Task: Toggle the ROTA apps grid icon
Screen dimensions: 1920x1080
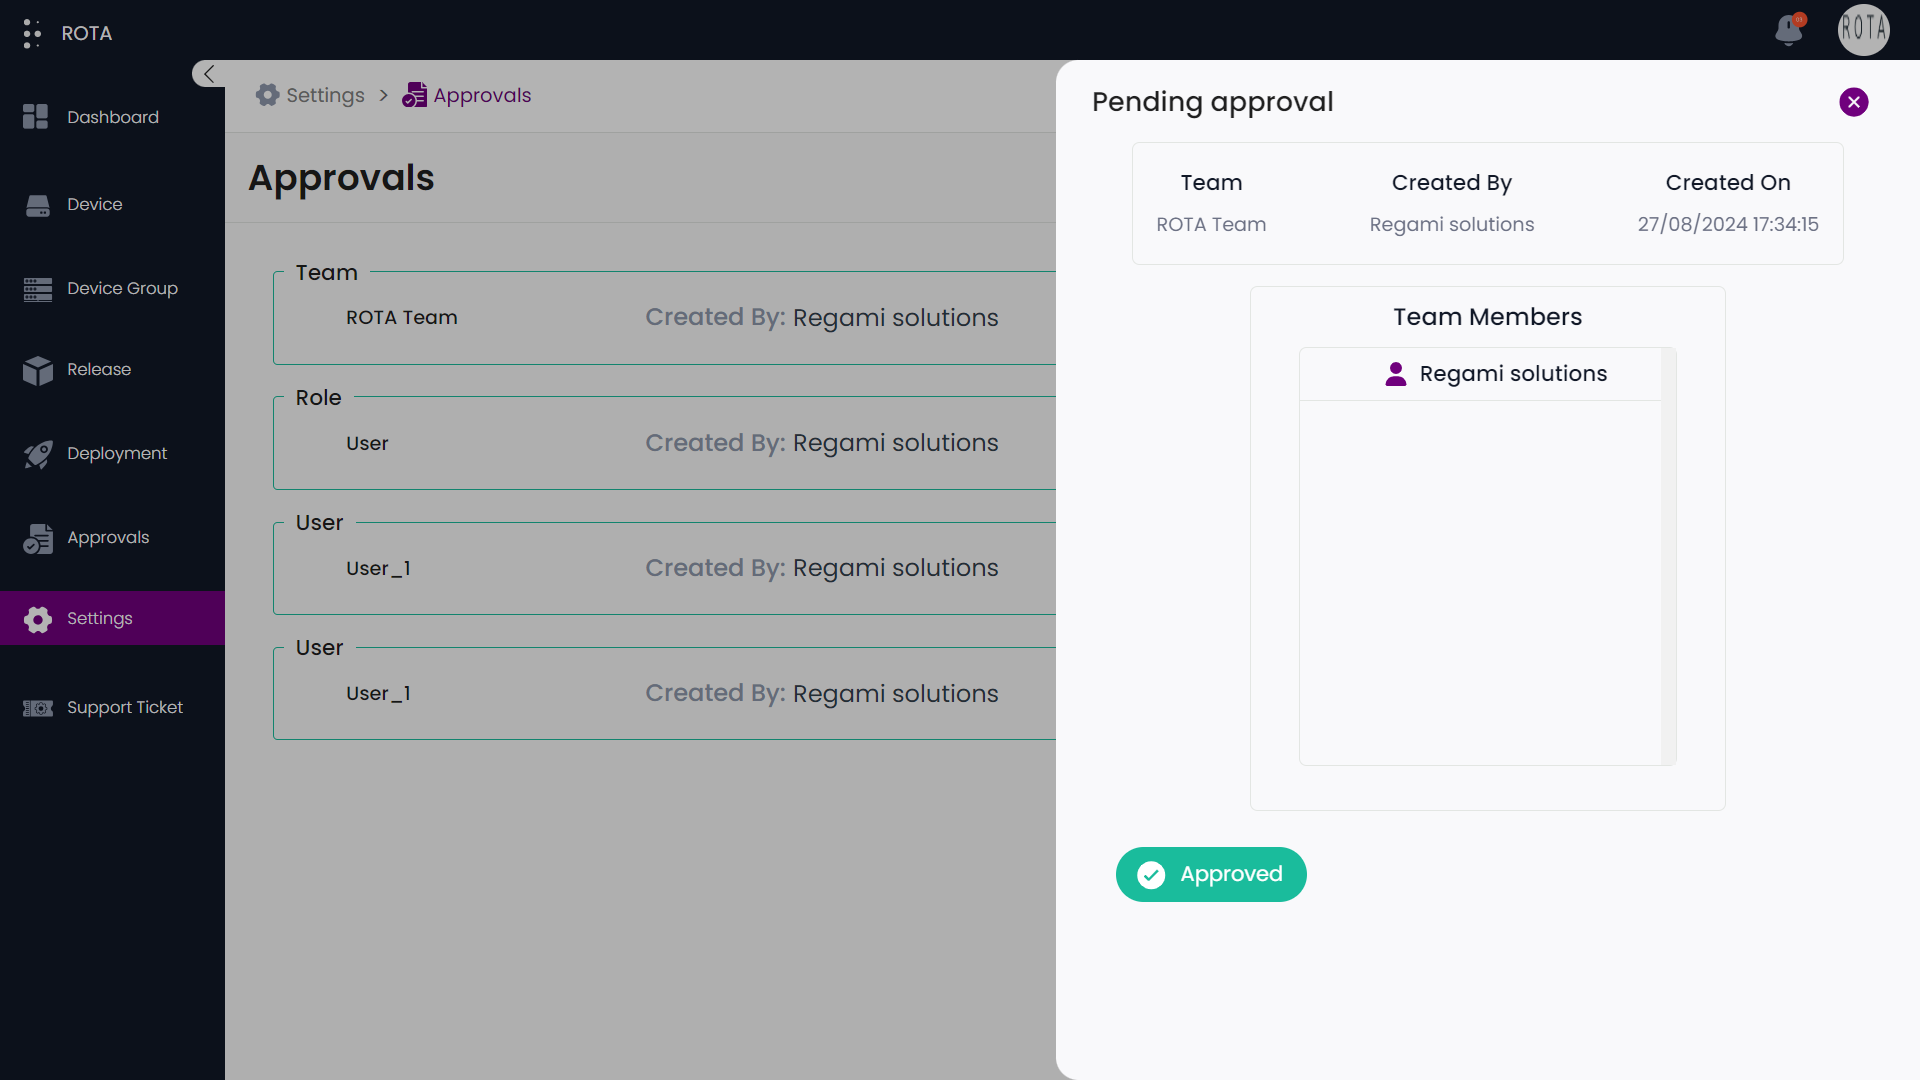Action: pos(32,33)
